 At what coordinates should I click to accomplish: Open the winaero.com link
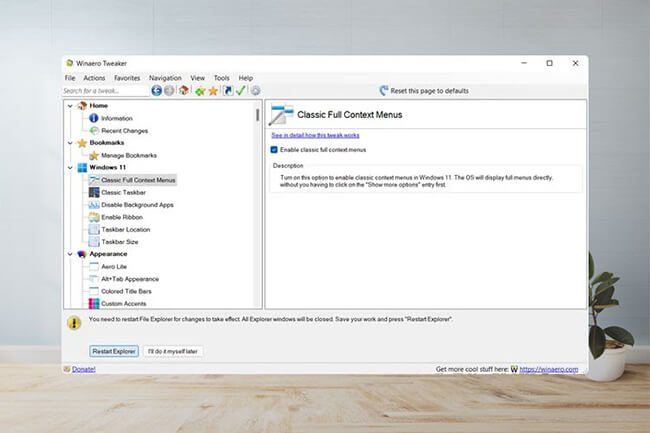tap(548, 369)
